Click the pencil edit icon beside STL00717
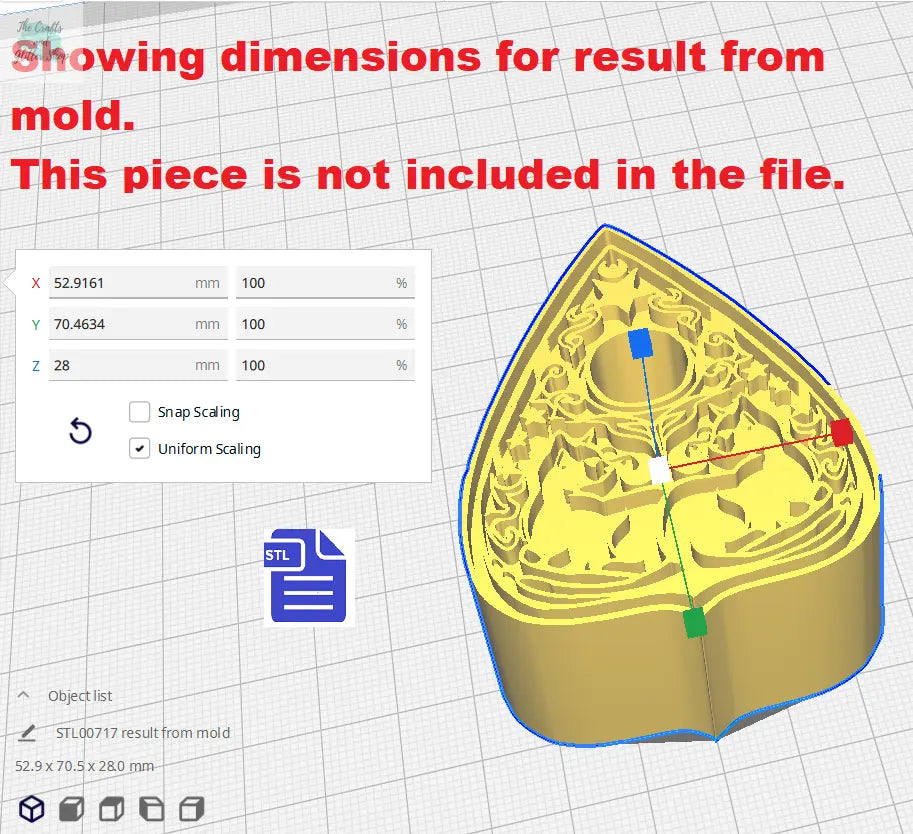 pos(27,733)
